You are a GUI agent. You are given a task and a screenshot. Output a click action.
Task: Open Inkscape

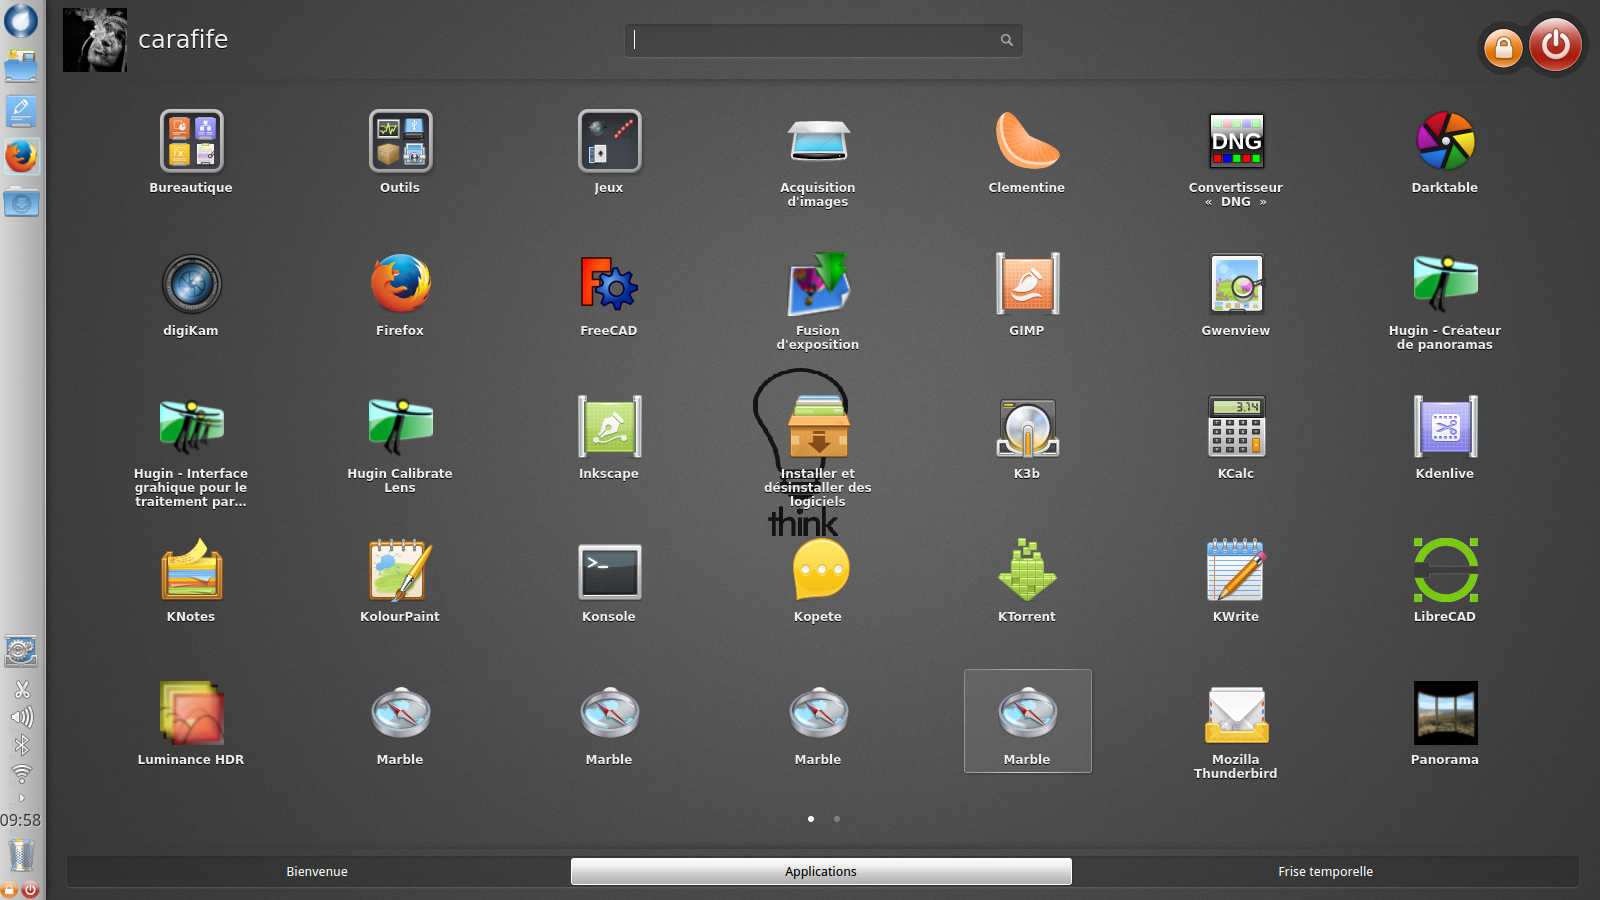tap(609, 438)
